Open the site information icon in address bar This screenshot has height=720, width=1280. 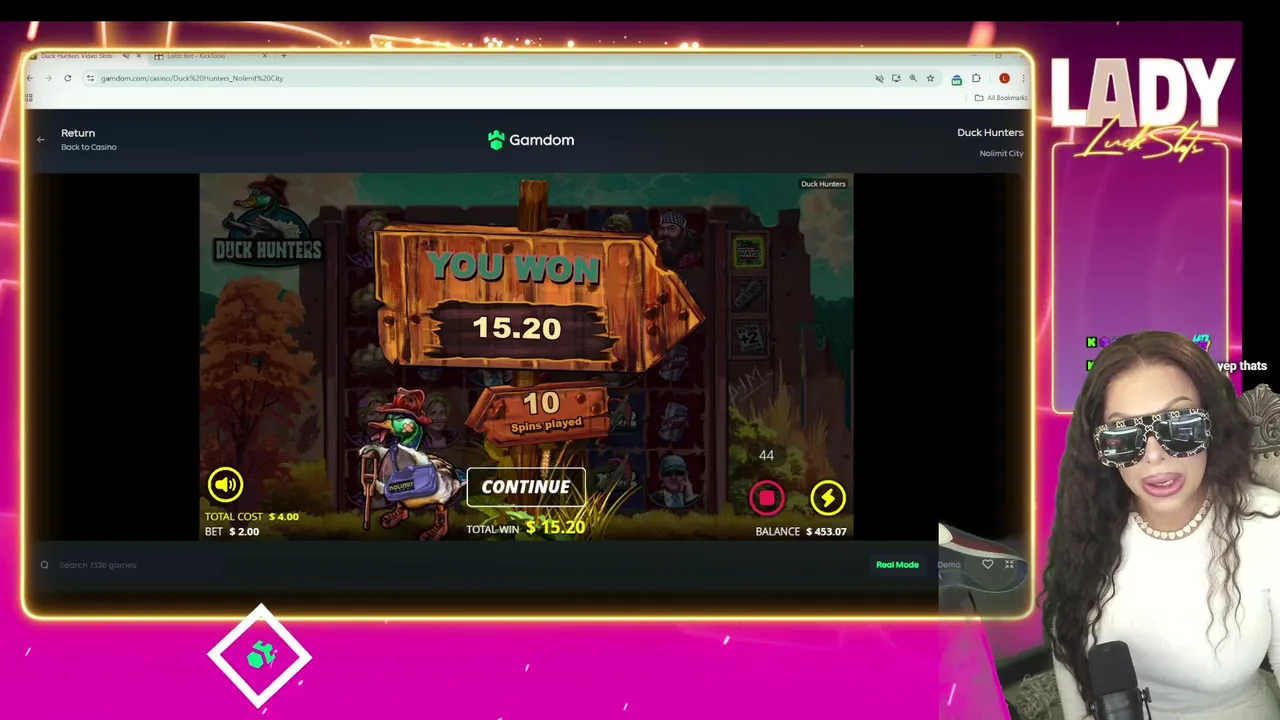coord(90,78)
